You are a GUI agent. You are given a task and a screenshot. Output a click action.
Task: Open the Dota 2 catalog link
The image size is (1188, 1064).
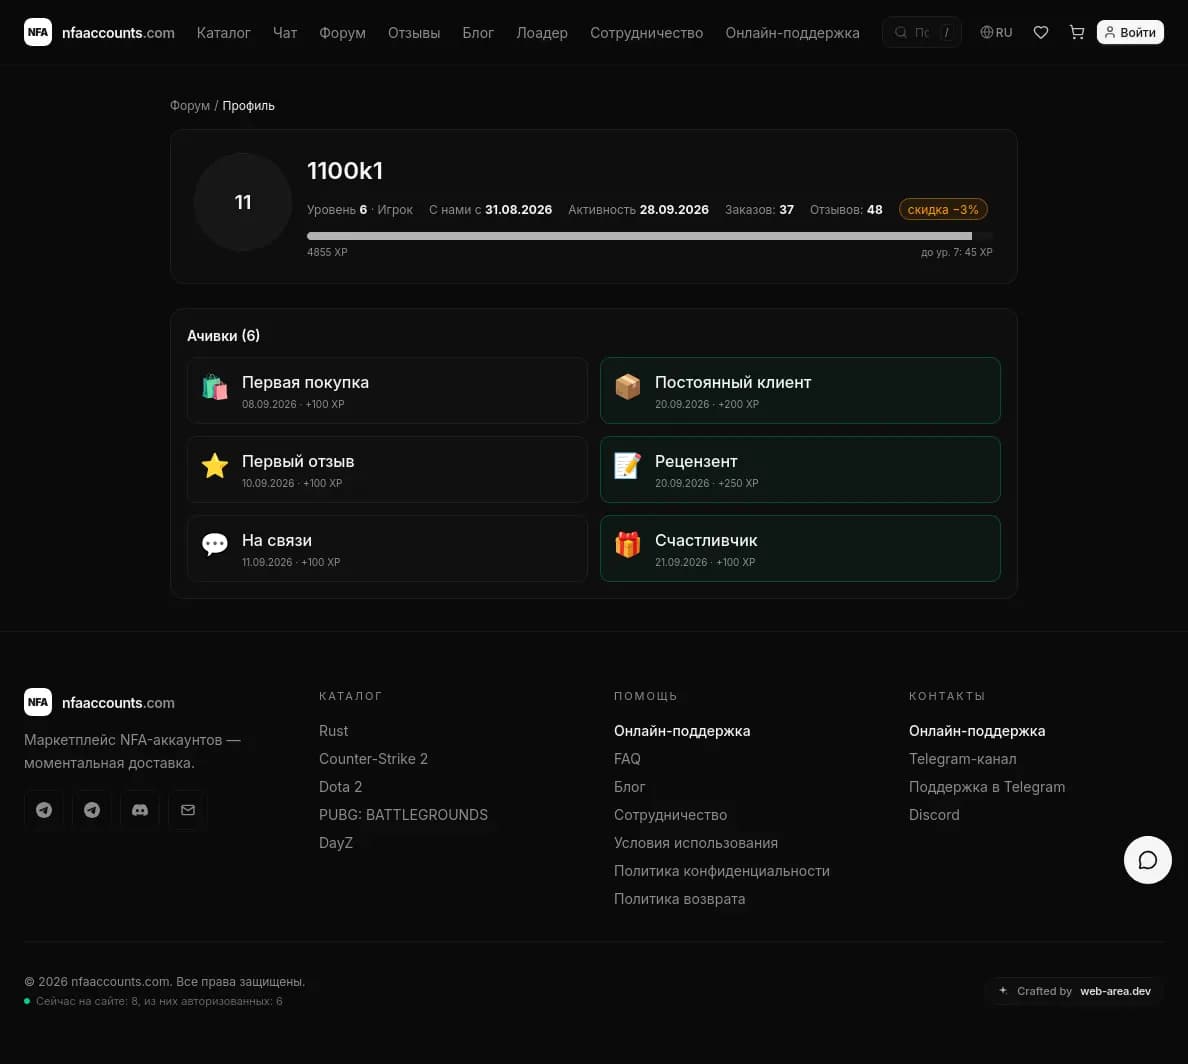coord(340,787)
